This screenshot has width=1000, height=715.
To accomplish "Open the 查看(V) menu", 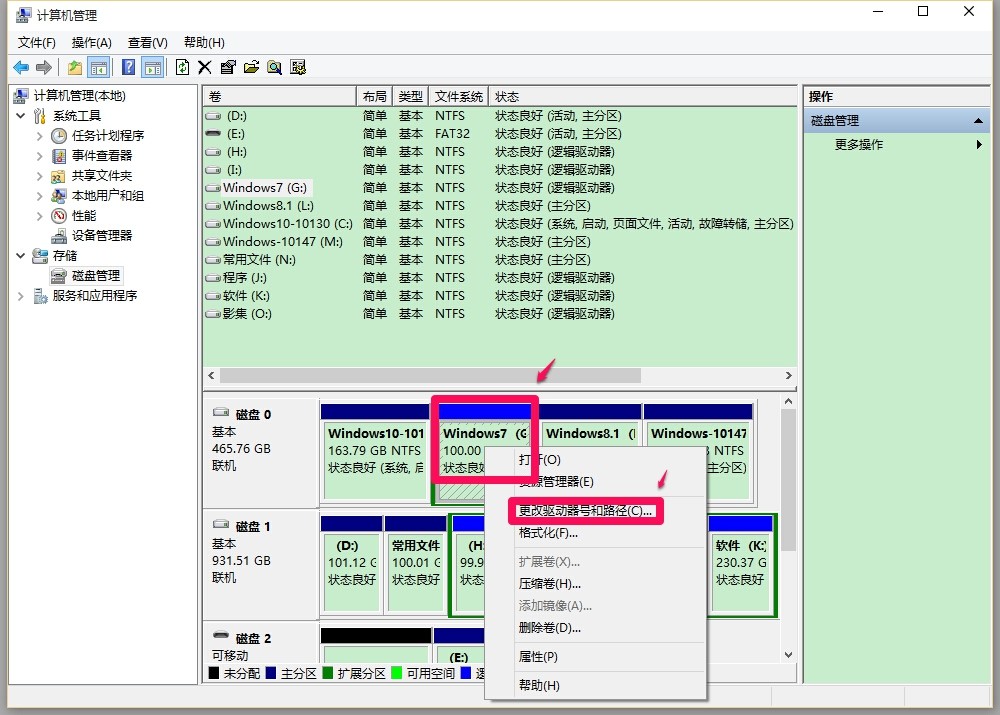I will (146, 42).
